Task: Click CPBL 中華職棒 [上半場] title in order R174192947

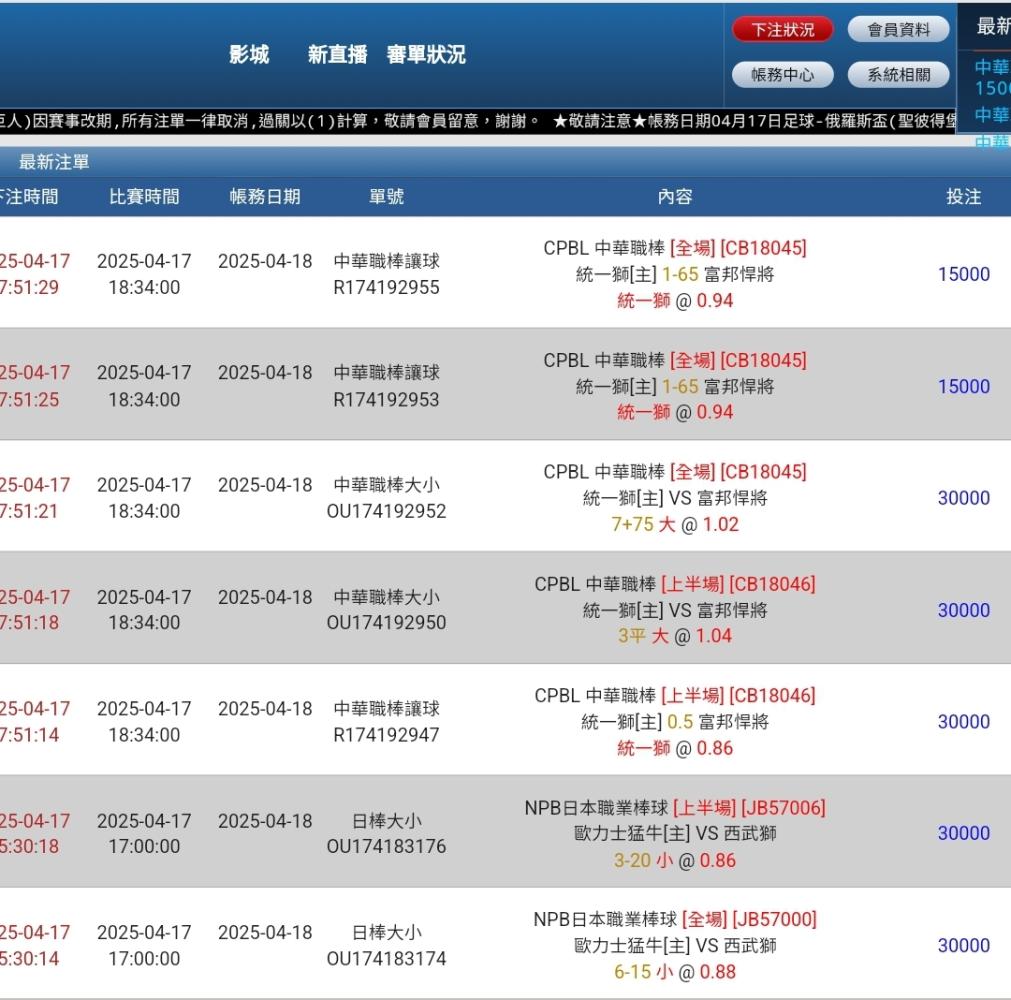Action: point(674,696)
